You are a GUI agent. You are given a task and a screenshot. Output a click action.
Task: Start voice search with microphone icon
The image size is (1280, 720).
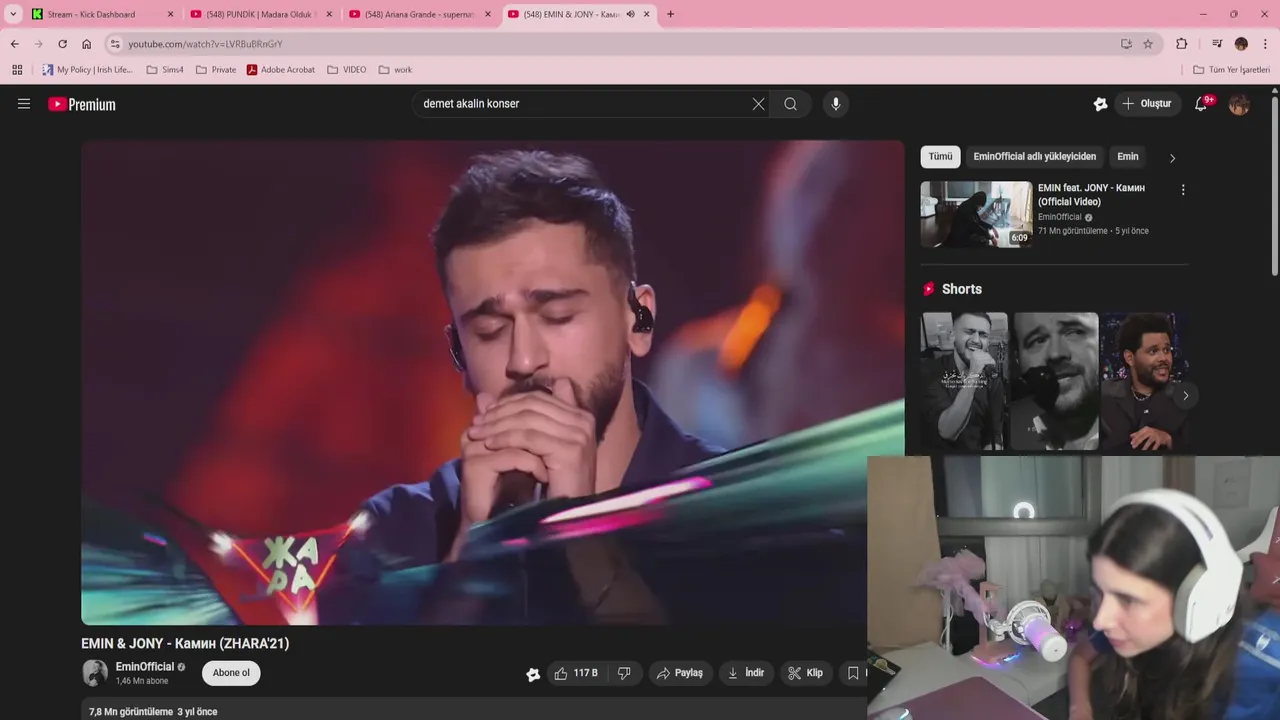pos(836,104)
